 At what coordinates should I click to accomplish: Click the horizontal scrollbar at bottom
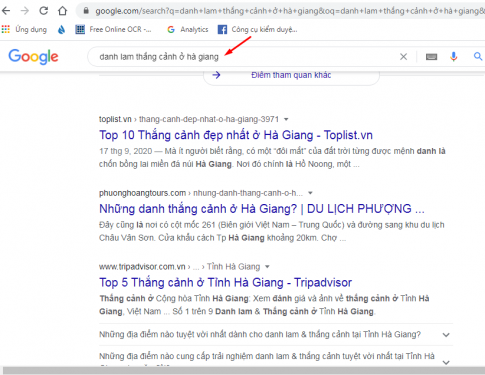[244, 371]
